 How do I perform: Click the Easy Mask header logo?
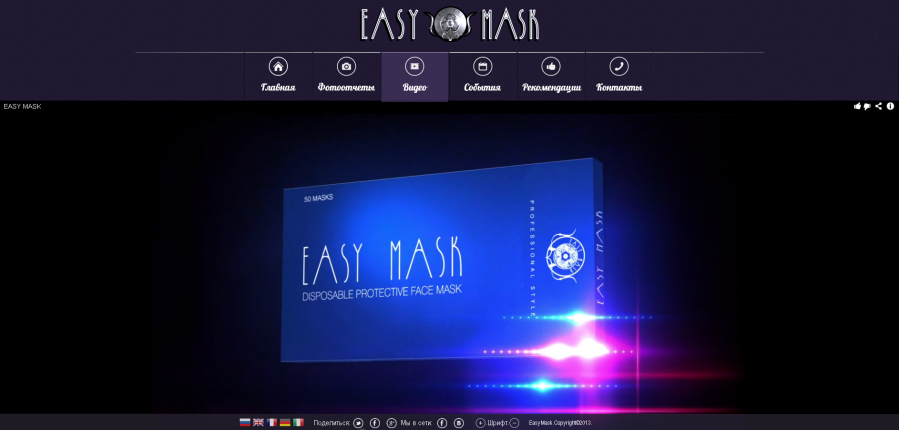(450, 24)
